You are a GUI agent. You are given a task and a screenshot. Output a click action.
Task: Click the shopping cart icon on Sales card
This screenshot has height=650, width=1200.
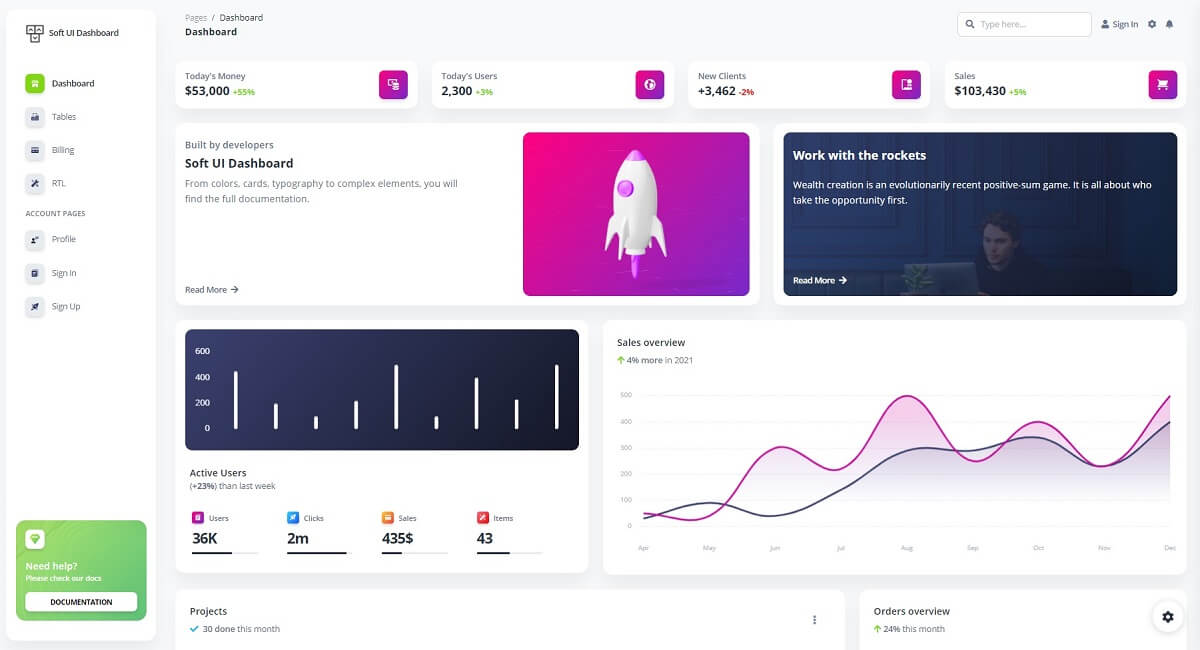coord(1163,85)
